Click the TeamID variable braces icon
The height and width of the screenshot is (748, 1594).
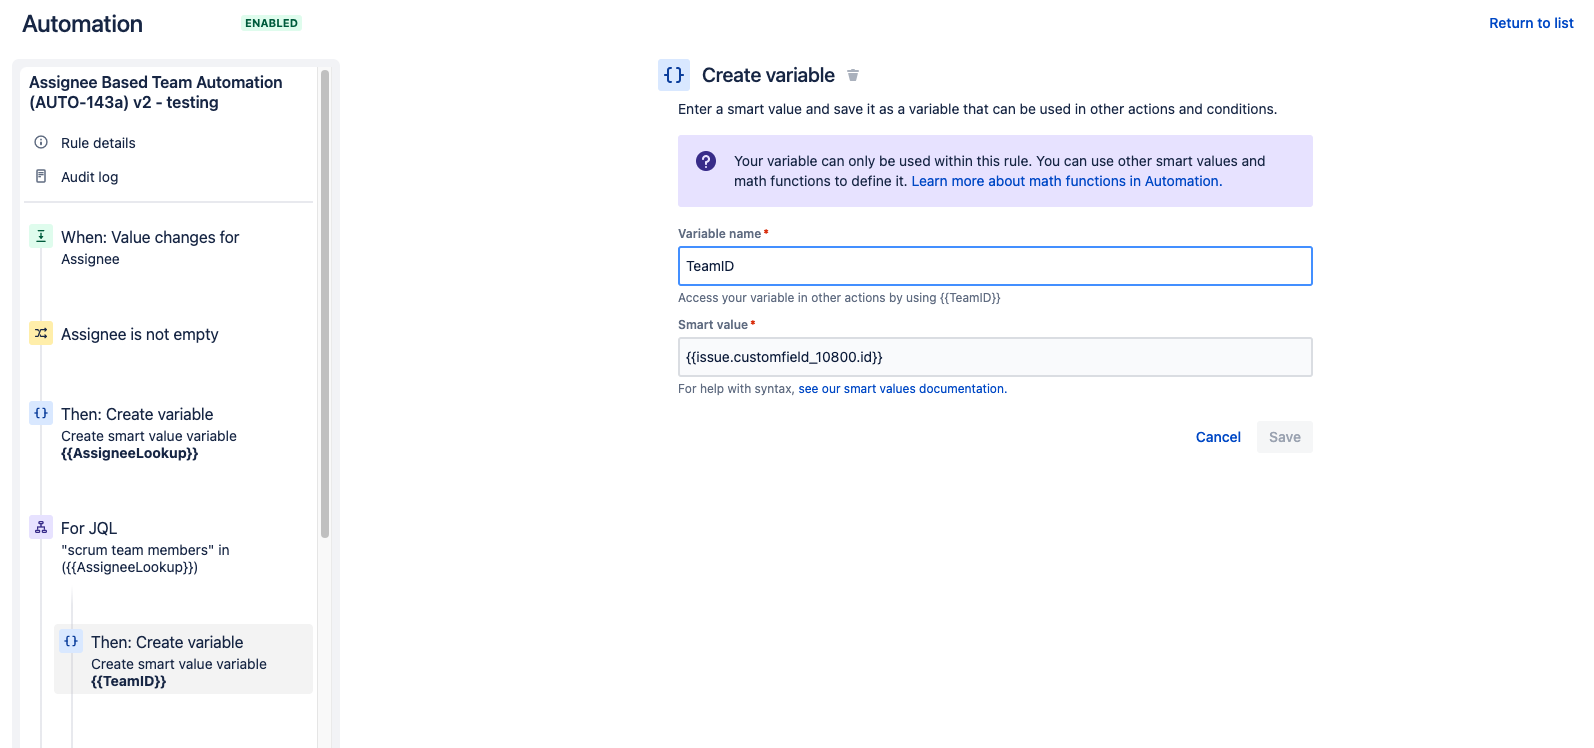[x=71, y=641]
